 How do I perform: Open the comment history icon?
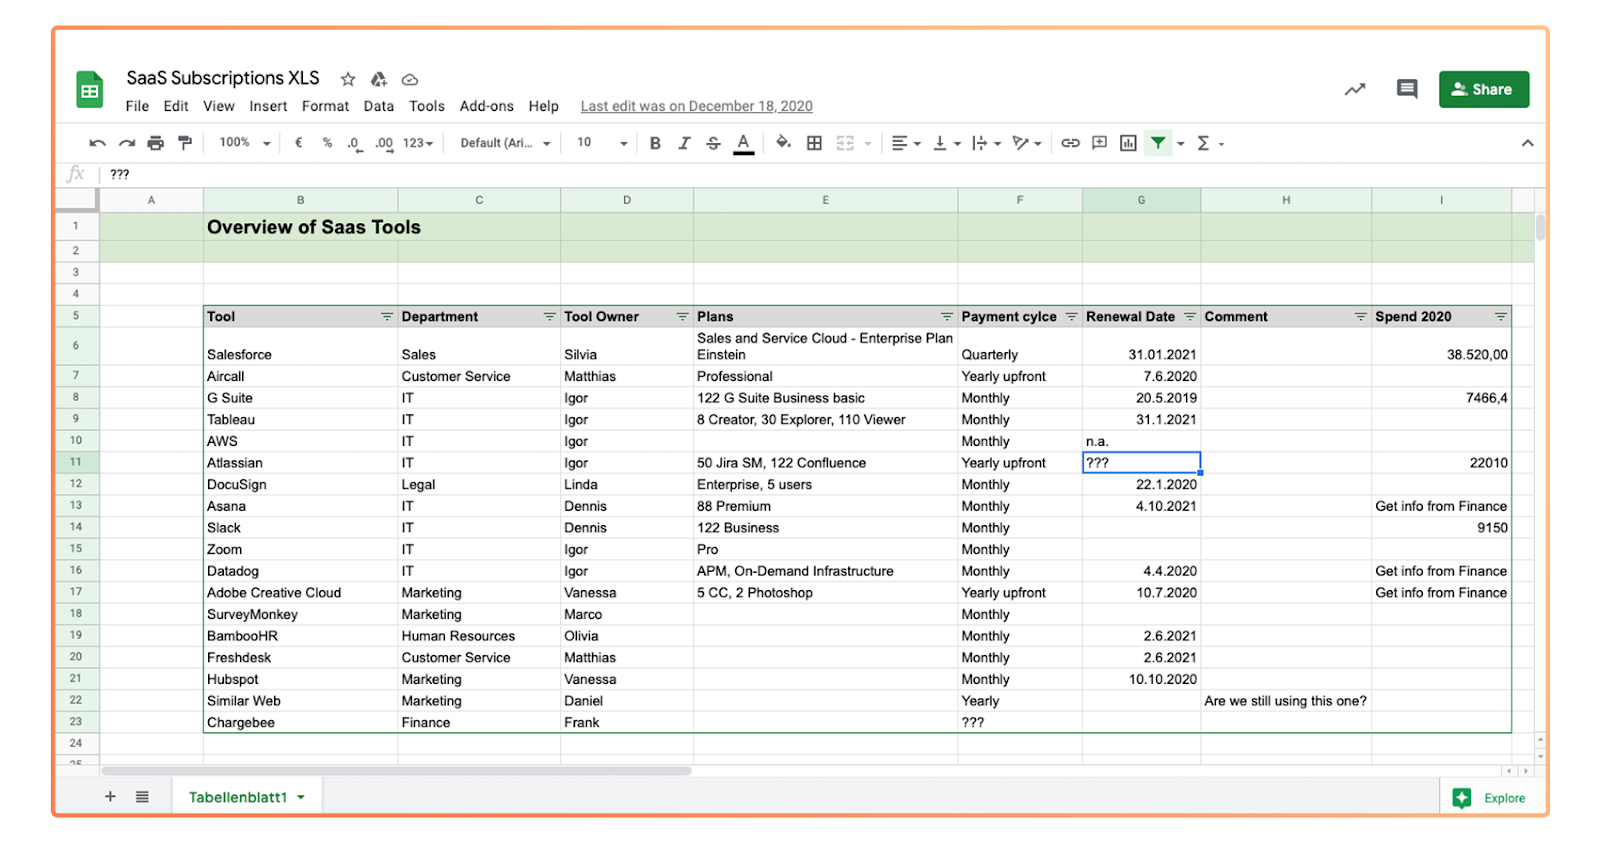coord(1406,89)
